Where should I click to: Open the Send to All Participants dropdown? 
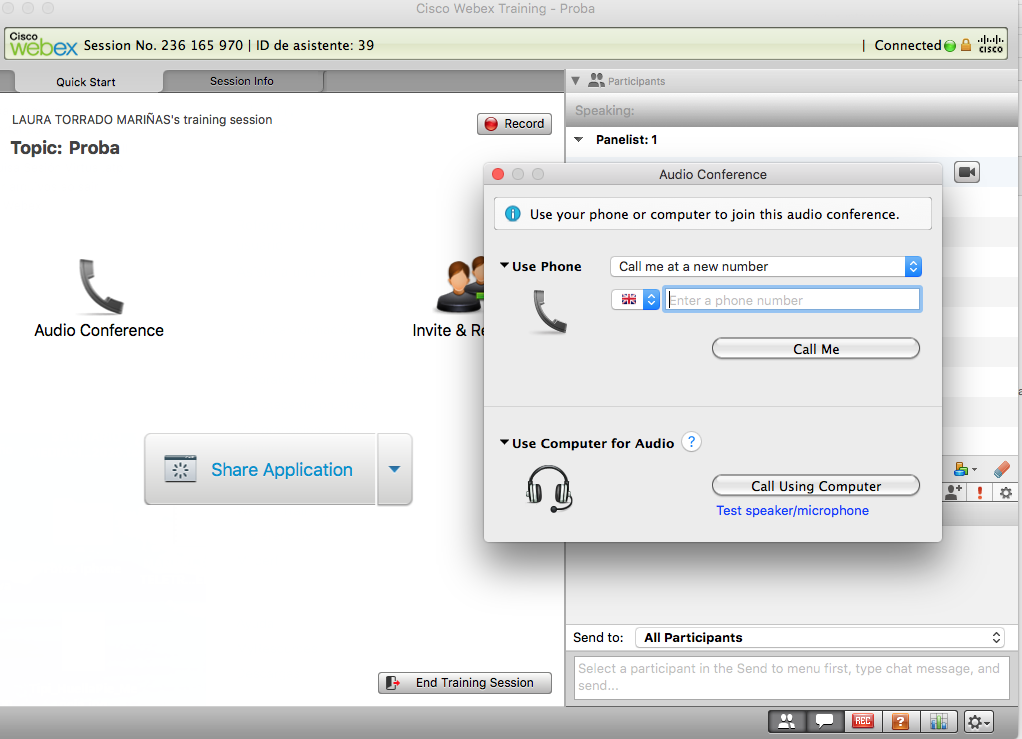pyautogui.click(x=820, y=637)
